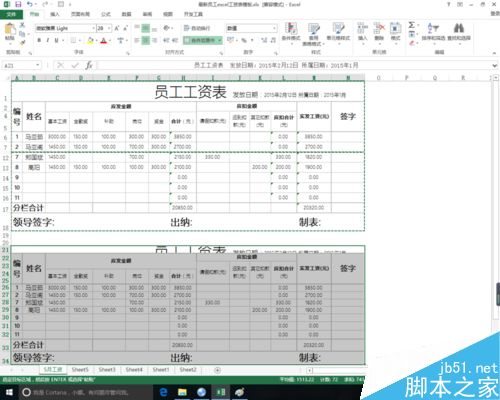The height and width of the screenshot is (400, 500).
Task: Switch to the Insert ribbon tab
Action: pos(55,14)
